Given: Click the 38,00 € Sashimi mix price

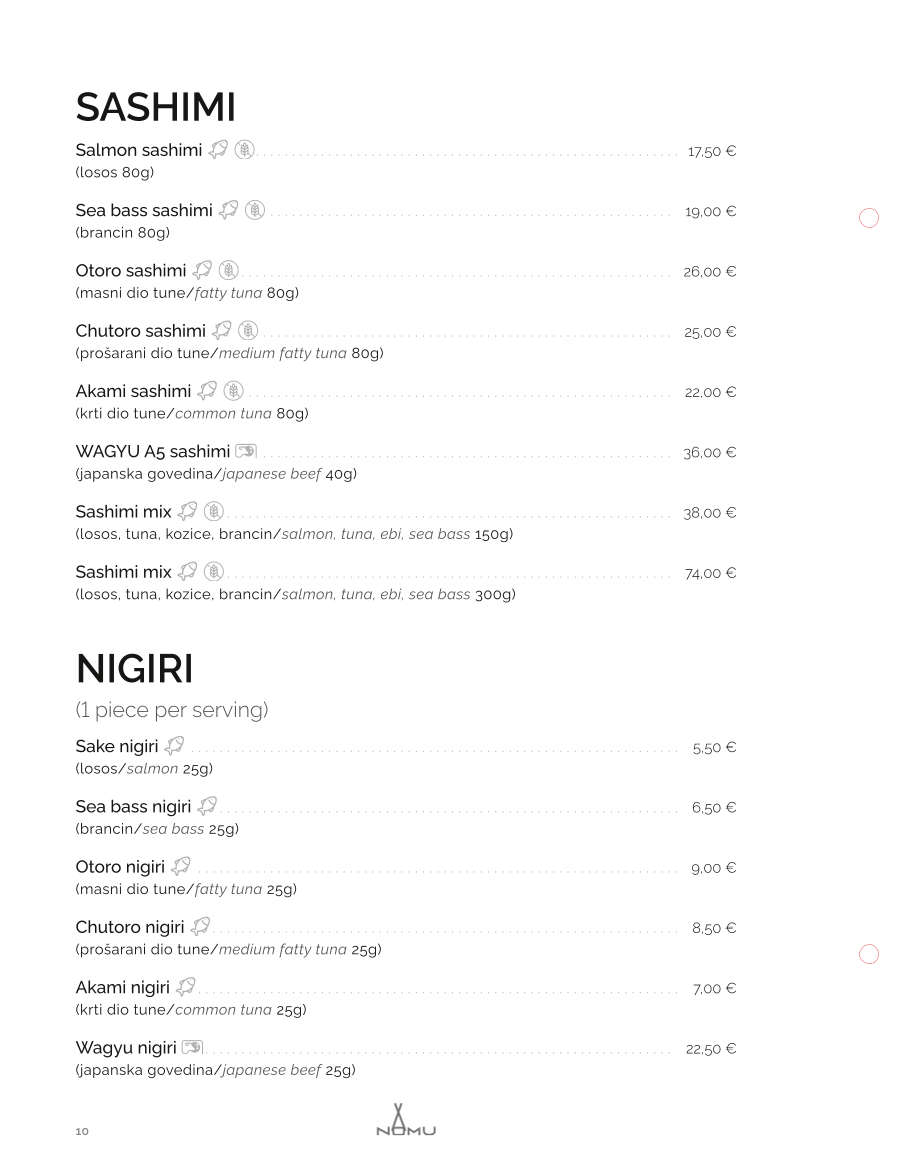Looking at the screenshot, I should click(x=710, y=513).
